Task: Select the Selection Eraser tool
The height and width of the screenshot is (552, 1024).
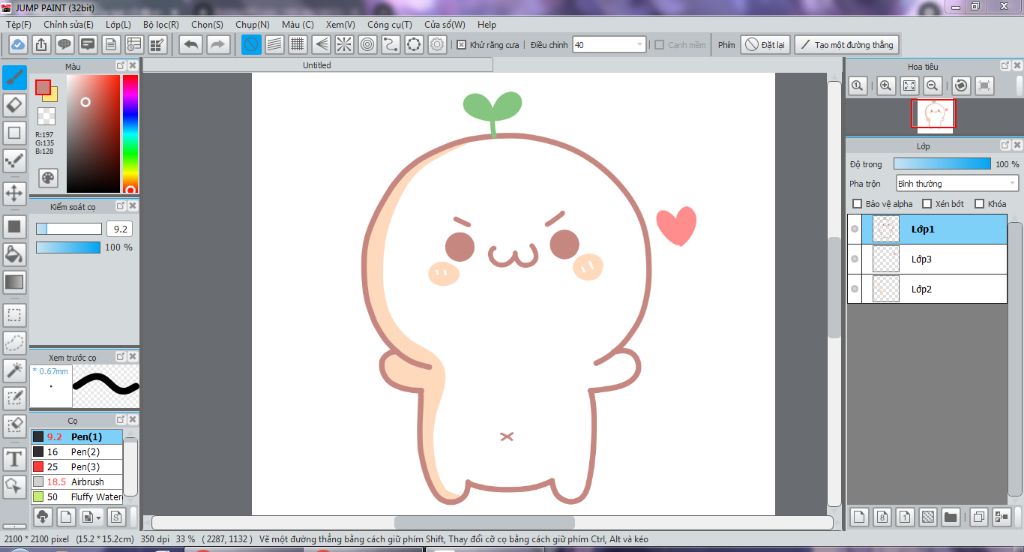Action: pos(14,426)
